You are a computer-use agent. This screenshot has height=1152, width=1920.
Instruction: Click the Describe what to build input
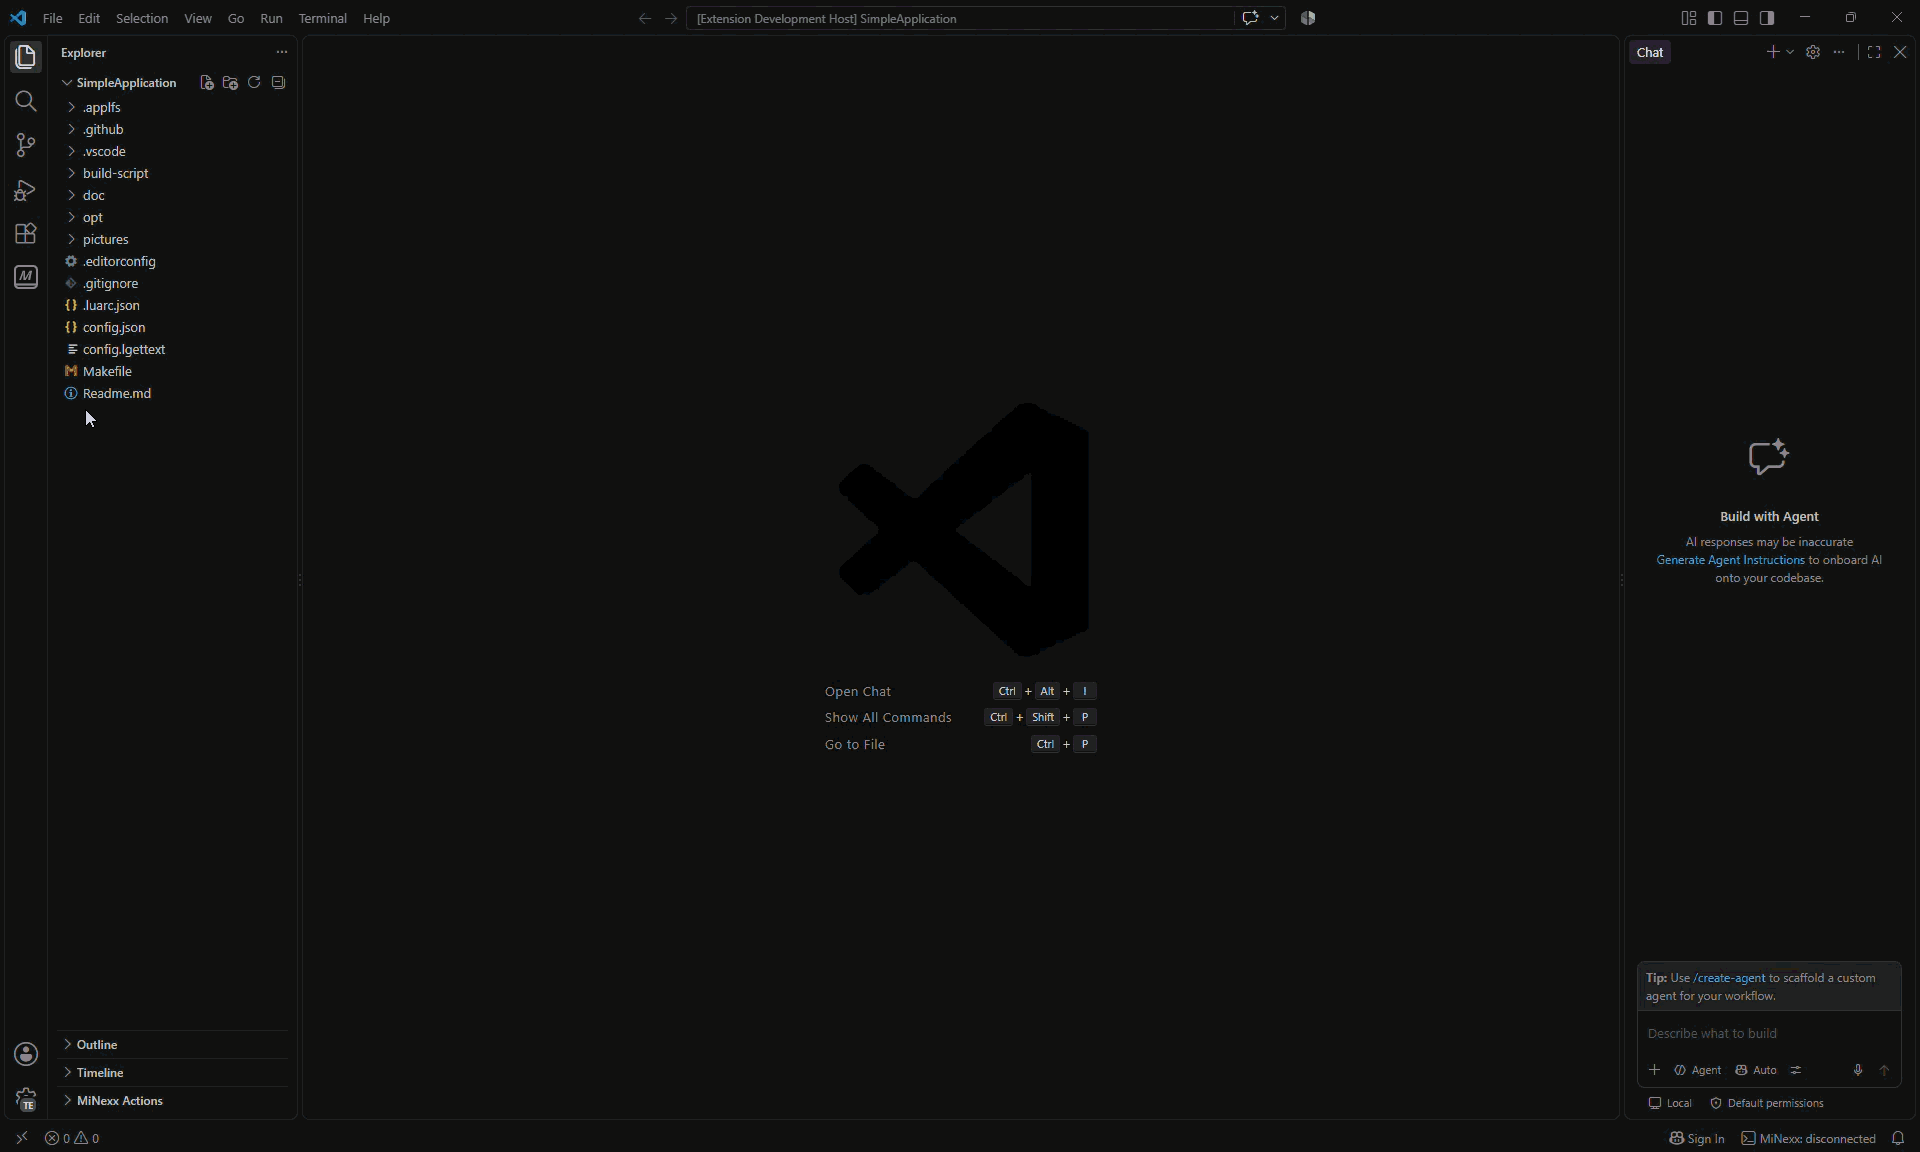click(1768, 1033)
